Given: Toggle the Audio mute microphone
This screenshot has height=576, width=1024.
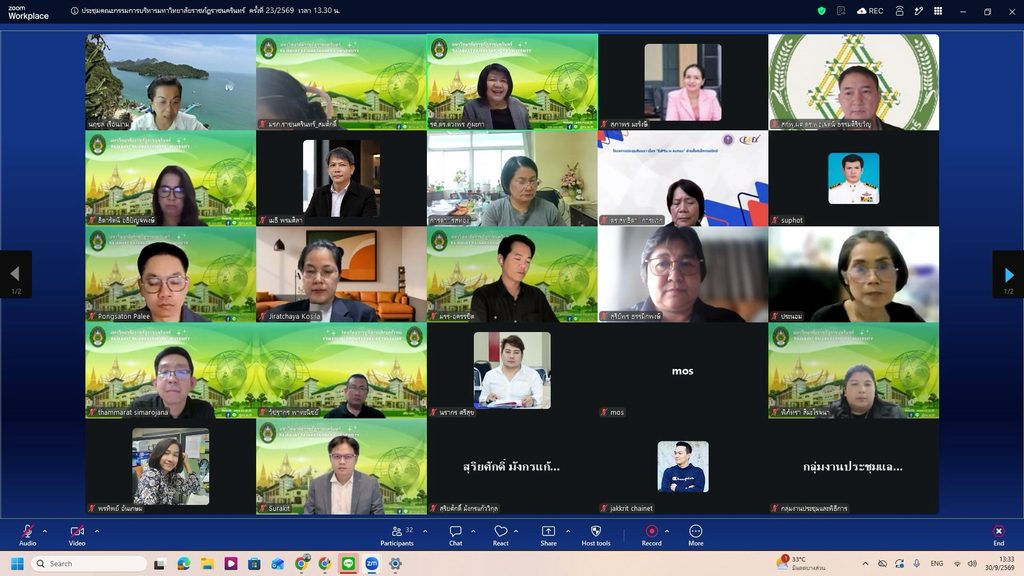Looking at the screenshot, I should (27, 535).
